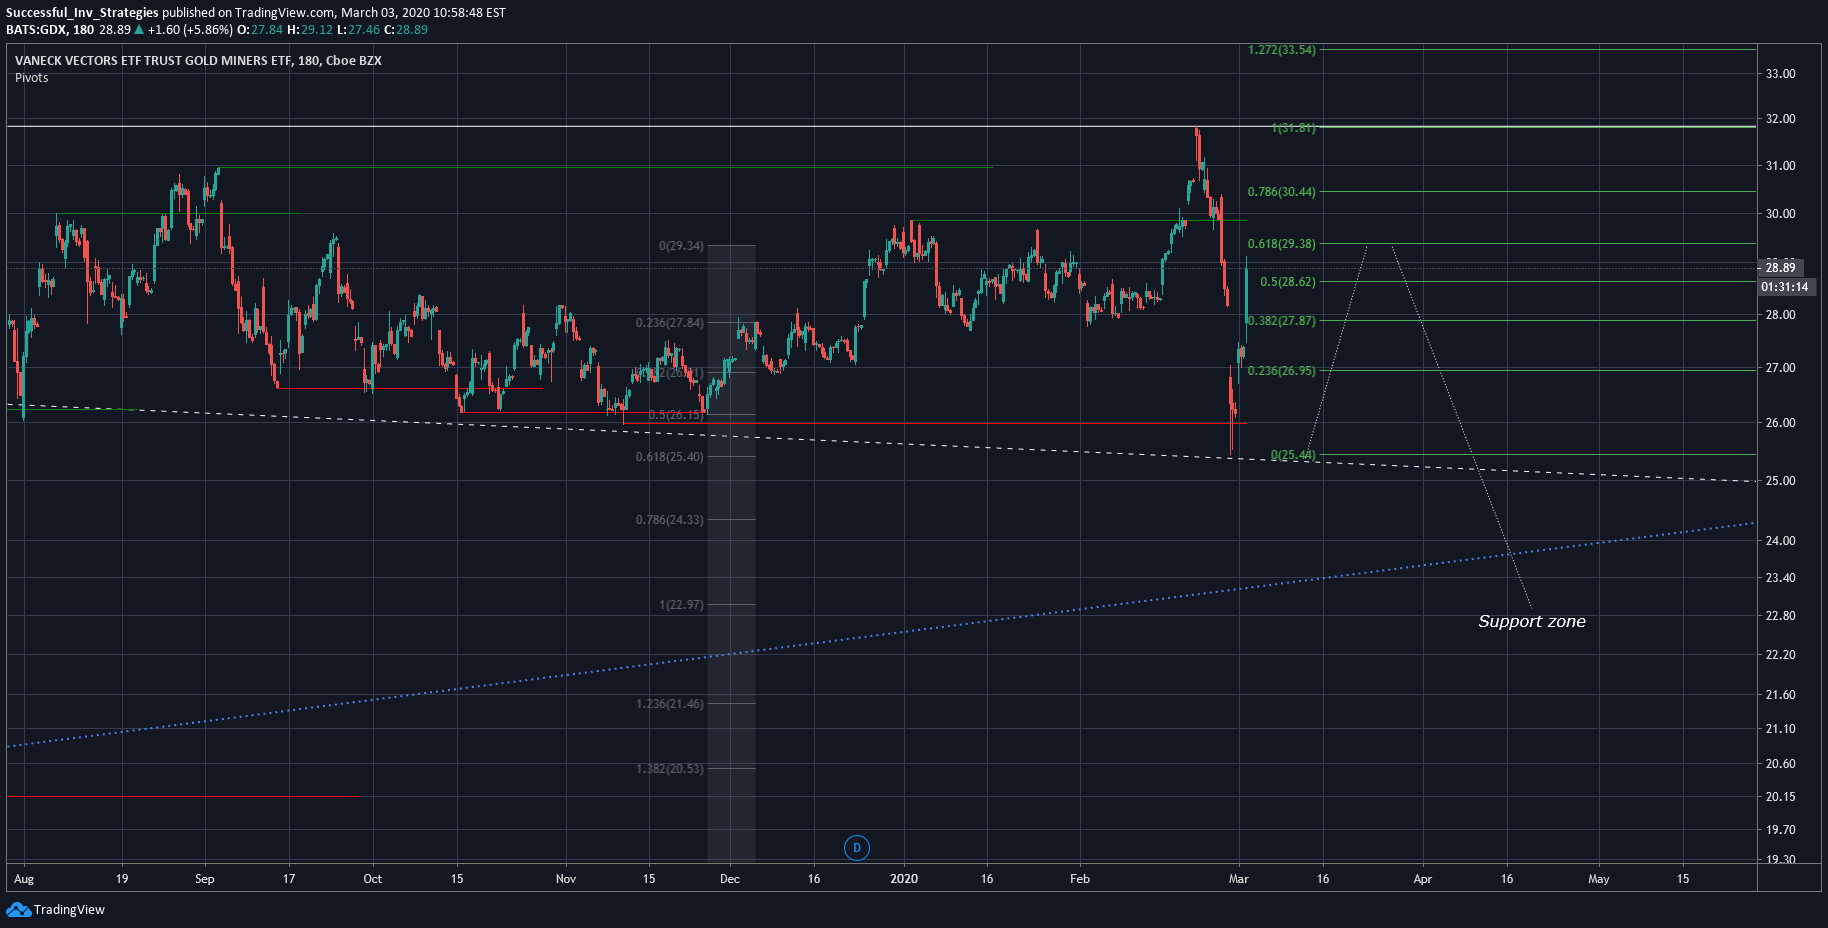The height and width of the screenshot is (928, 1828).
Task: Click the grey 1(22.97) Fibonacci label
Action: point(681,605)
